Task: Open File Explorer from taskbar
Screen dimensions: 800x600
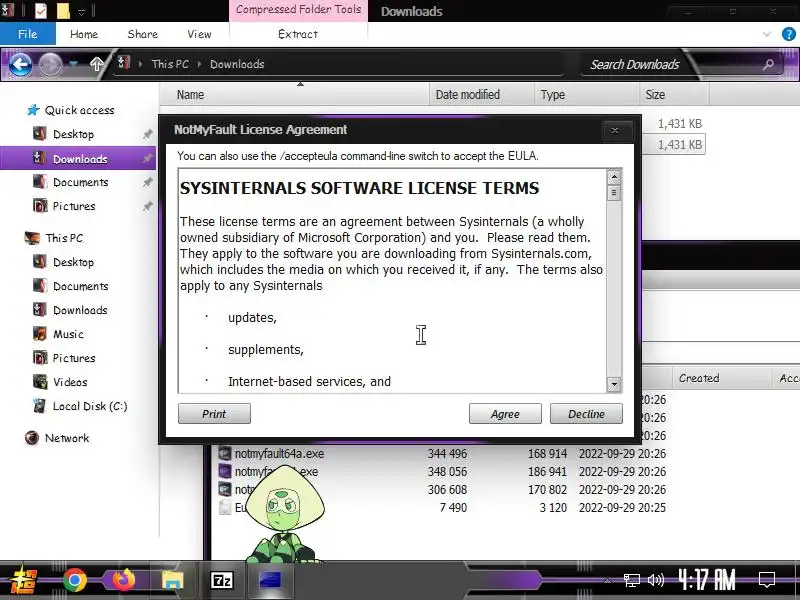Action: tap(172, 581)
